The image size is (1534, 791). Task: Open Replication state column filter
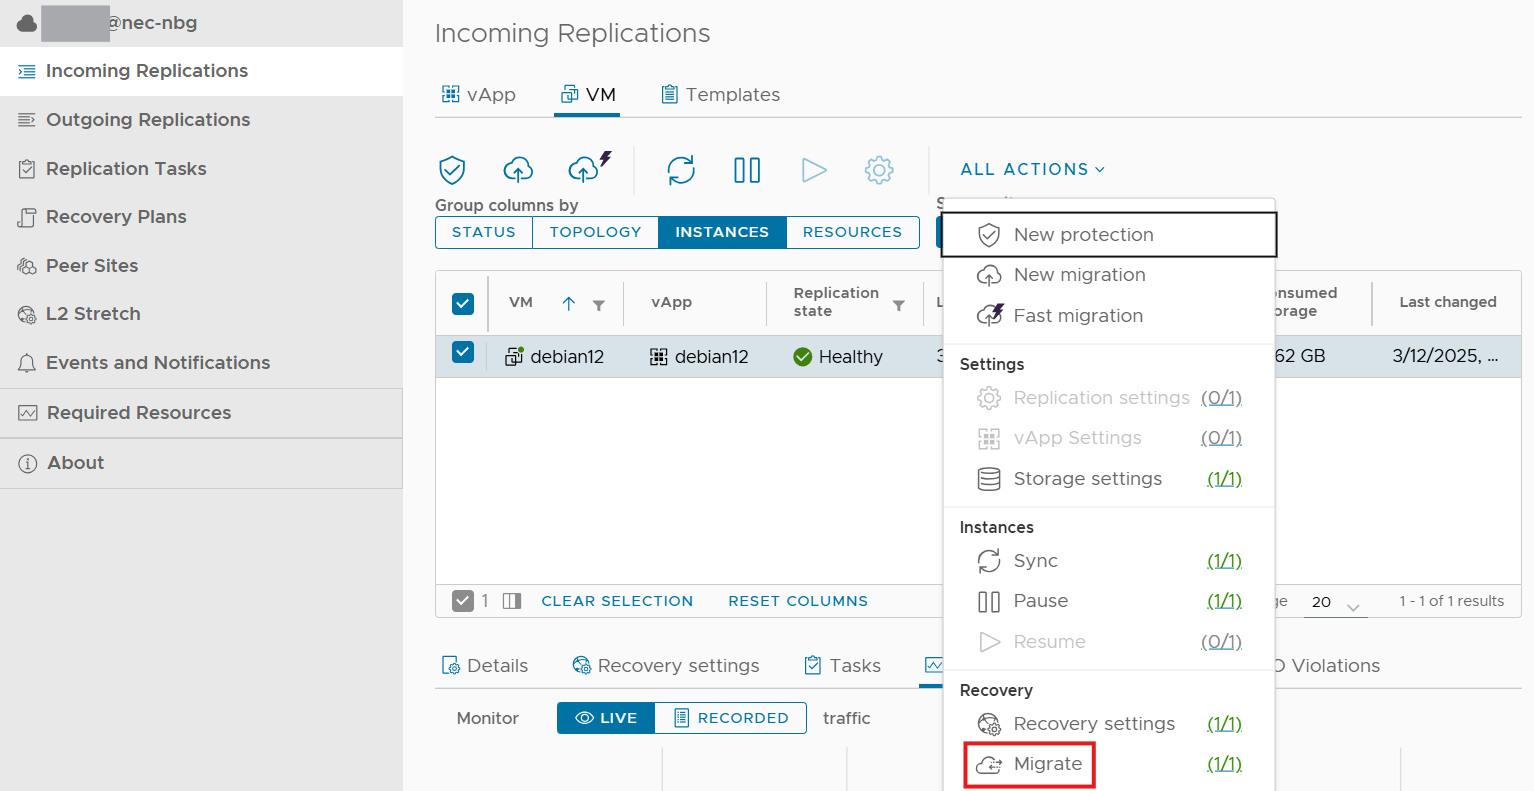(899, 305)
